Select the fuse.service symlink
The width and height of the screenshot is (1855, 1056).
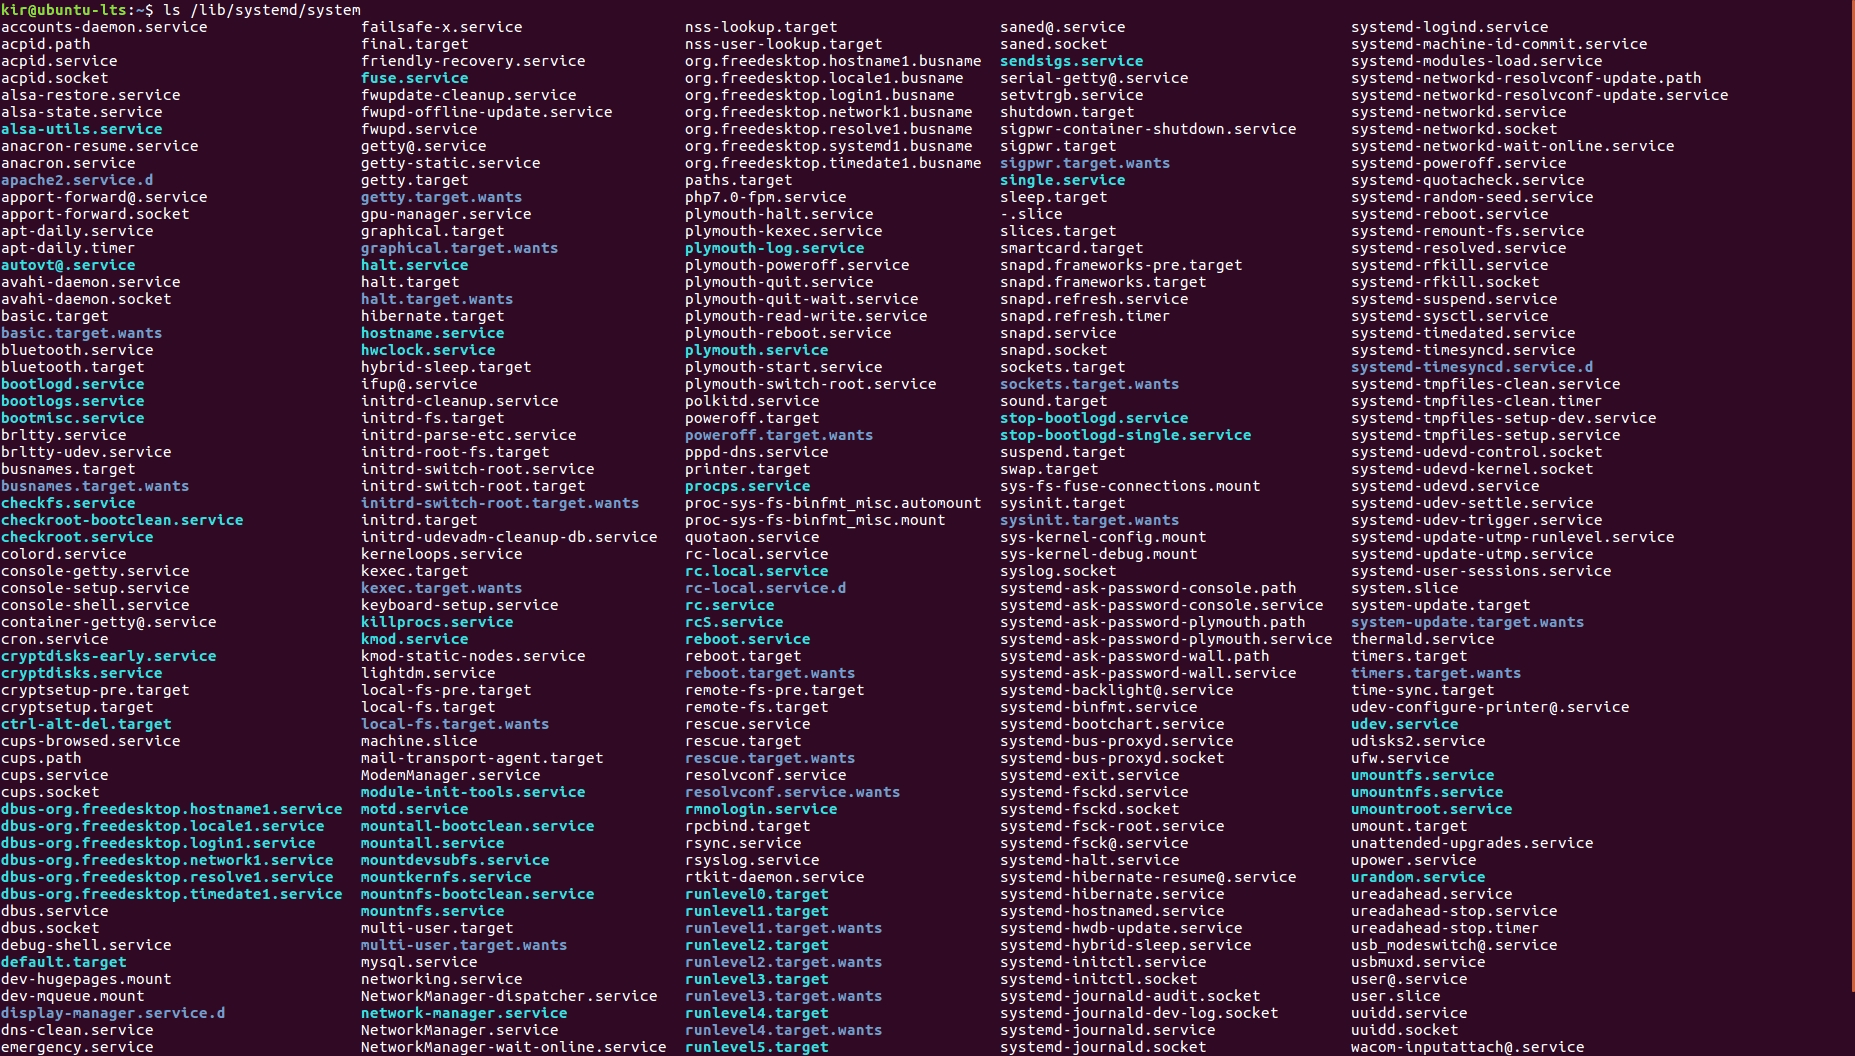tap(415, 78)
